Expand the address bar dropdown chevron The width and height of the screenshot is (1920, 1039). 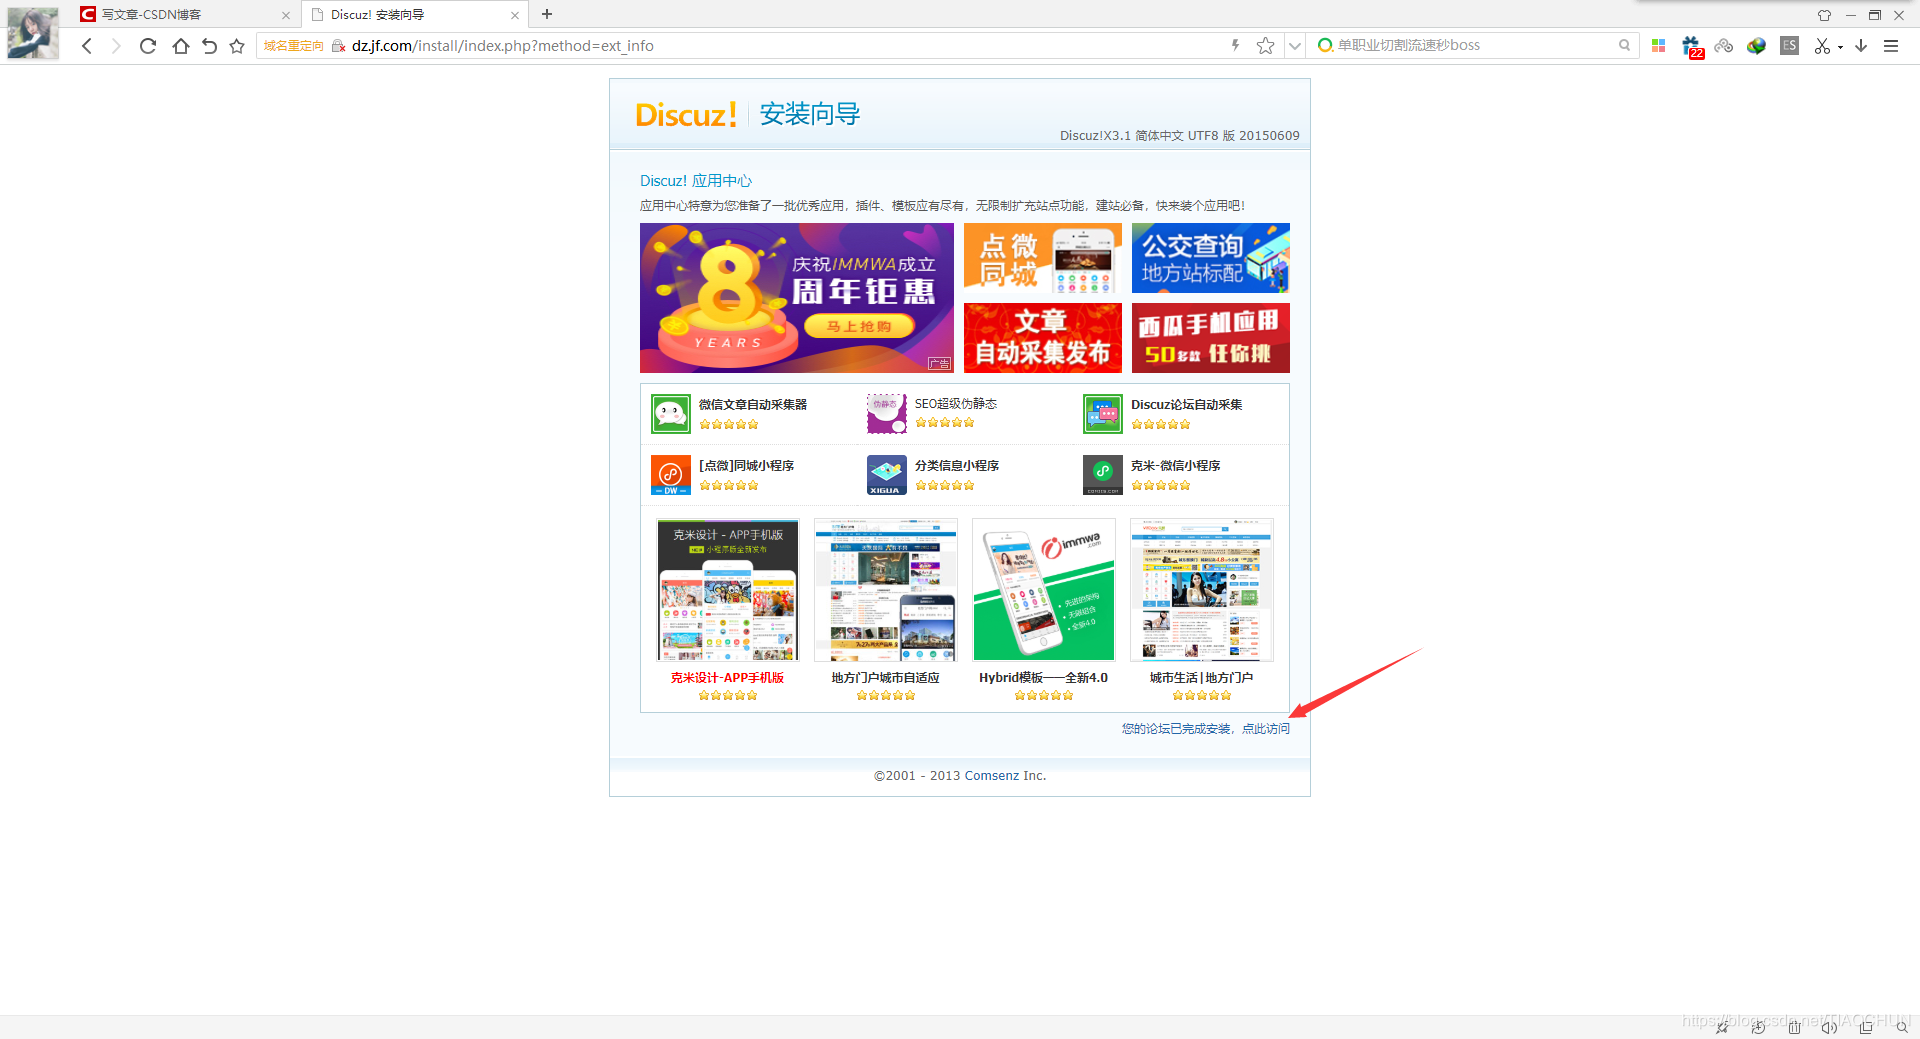coord(1295,46)
